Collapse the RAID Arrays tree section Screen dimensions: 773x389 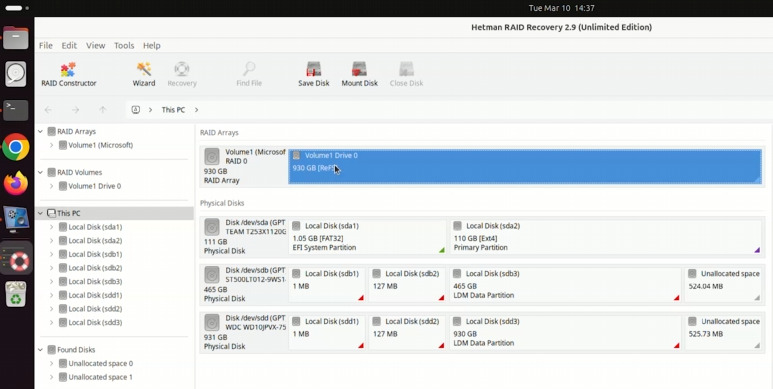40,132
